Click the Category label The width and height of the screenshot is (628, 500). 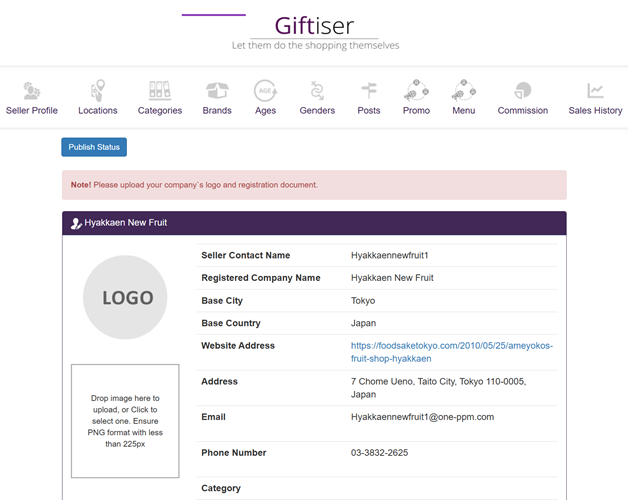(x=221, y=488)
